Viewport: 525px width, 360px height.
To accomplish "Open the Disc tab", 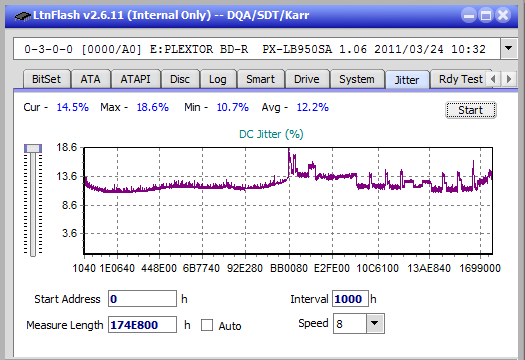I will 180,79.
